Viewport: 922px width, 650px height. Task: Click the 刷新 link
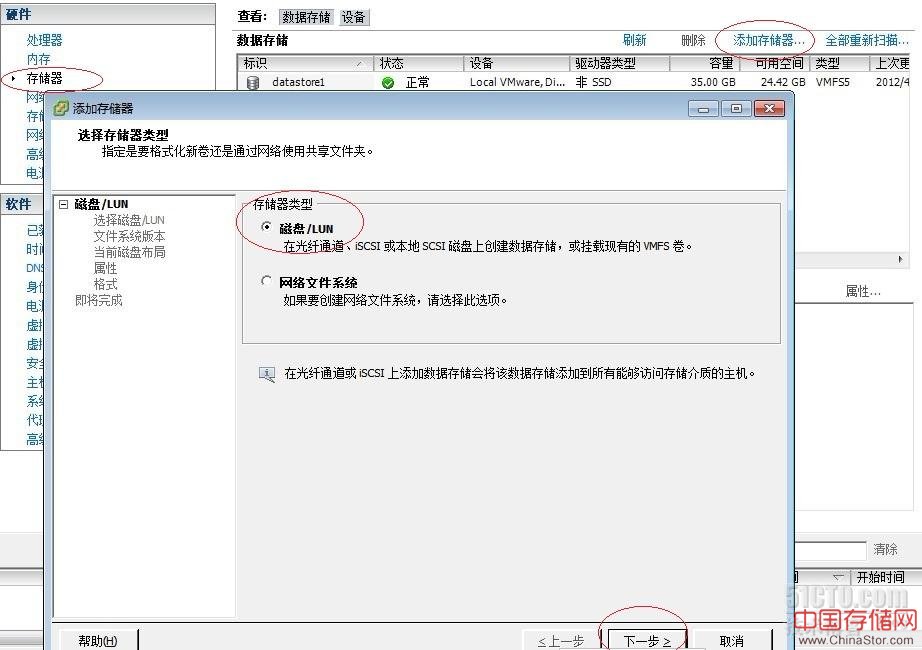click(x=634, y=40)
